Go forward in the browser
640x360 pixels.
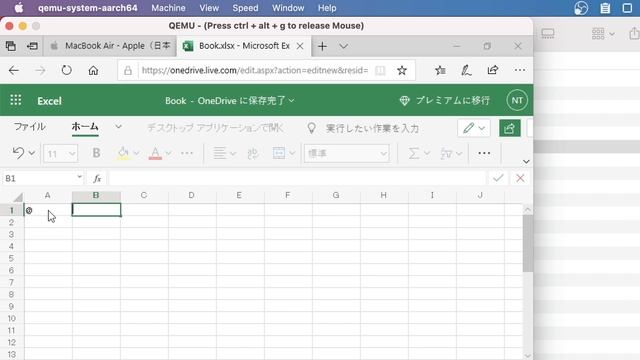40,70
